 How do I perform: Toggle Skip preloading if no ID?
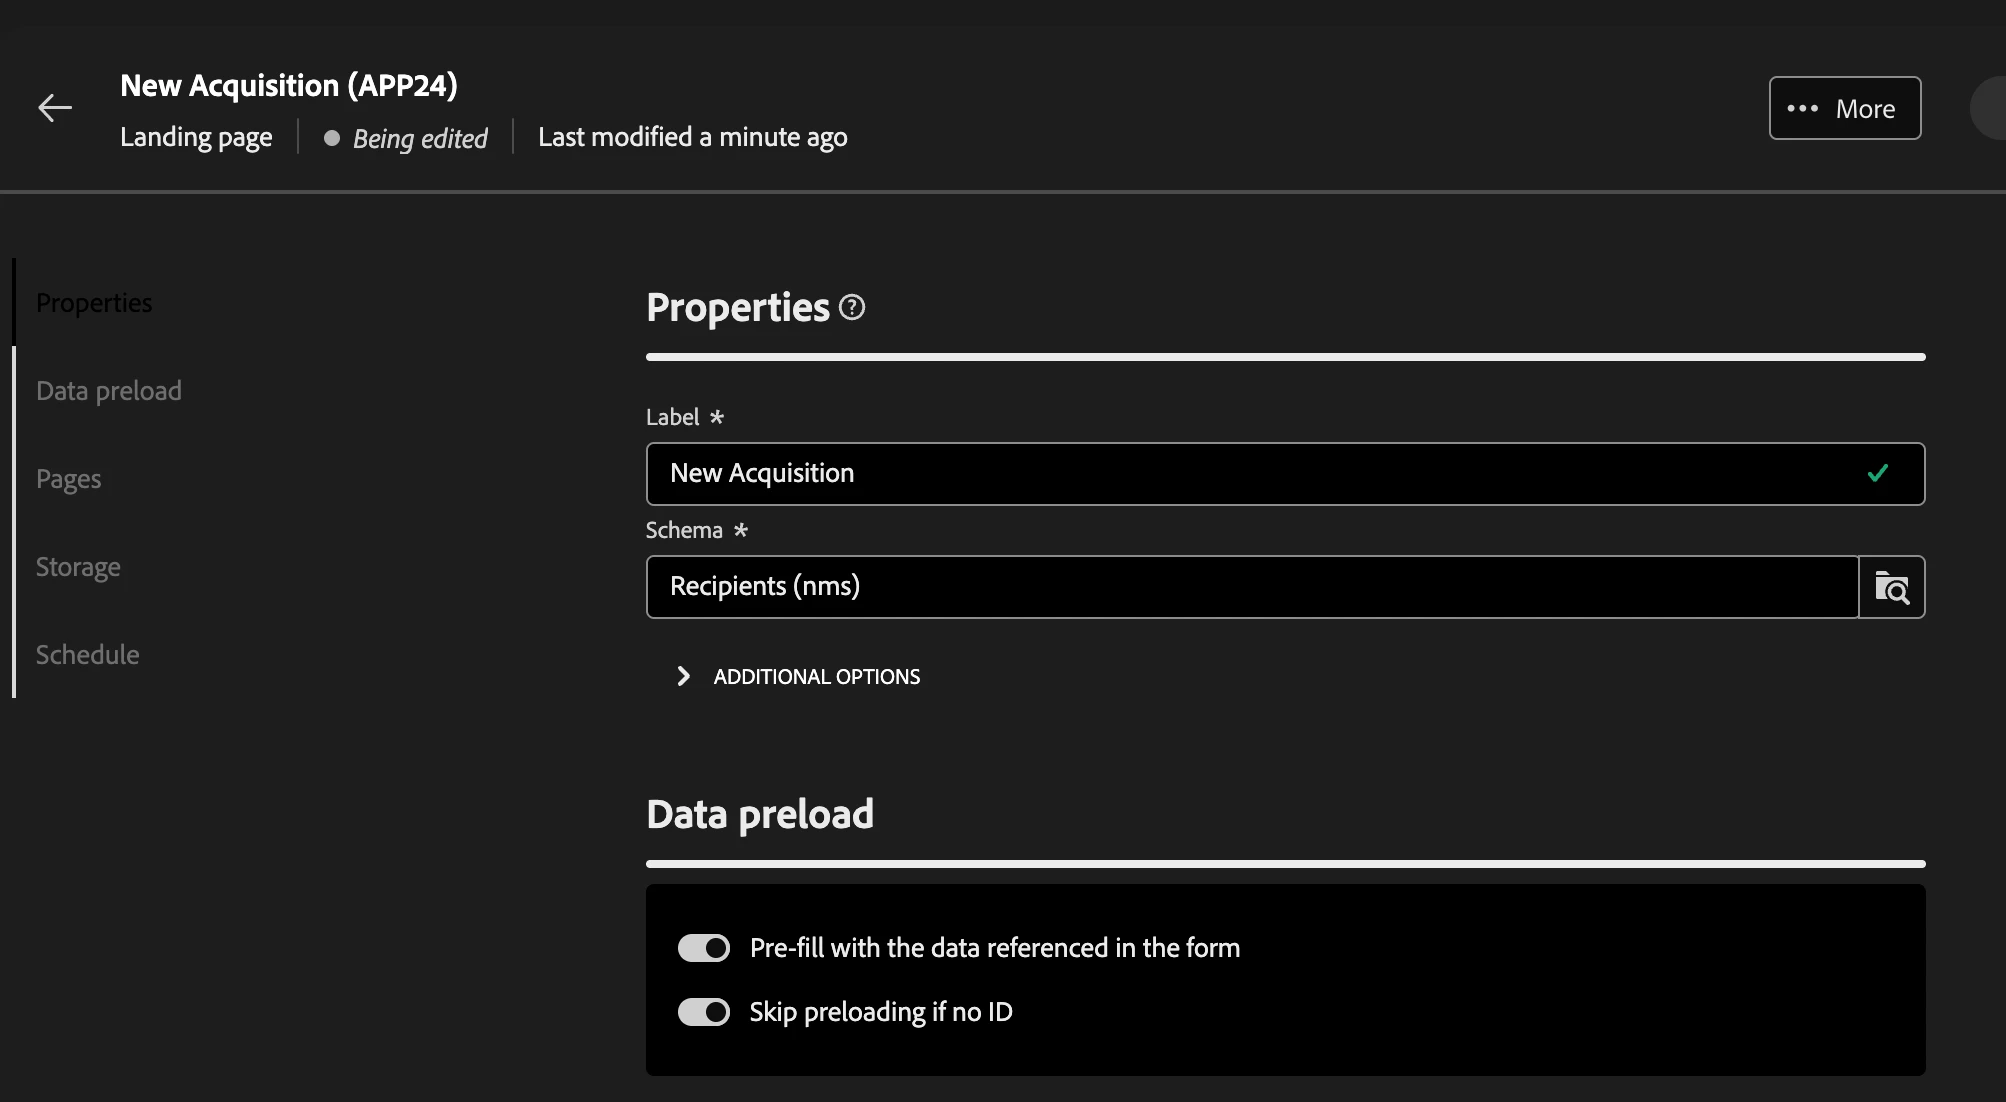(704, 1012)
